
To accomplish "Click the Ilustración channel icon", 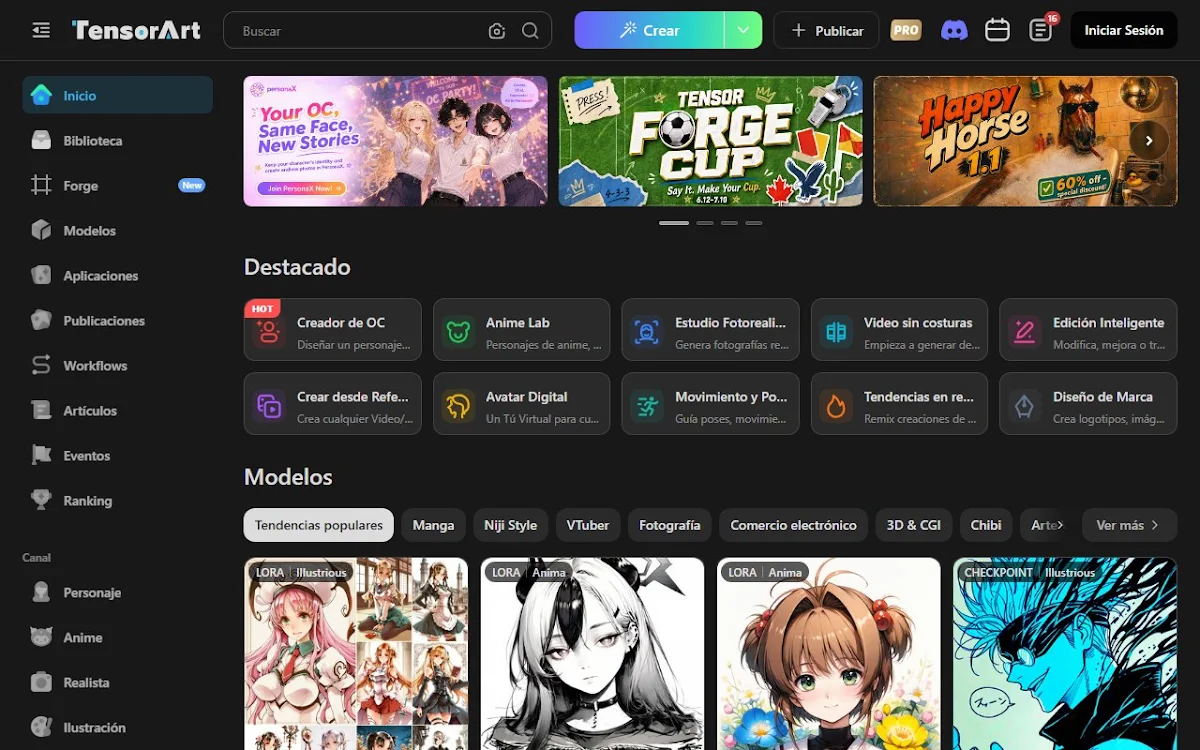I will (41, 727).
